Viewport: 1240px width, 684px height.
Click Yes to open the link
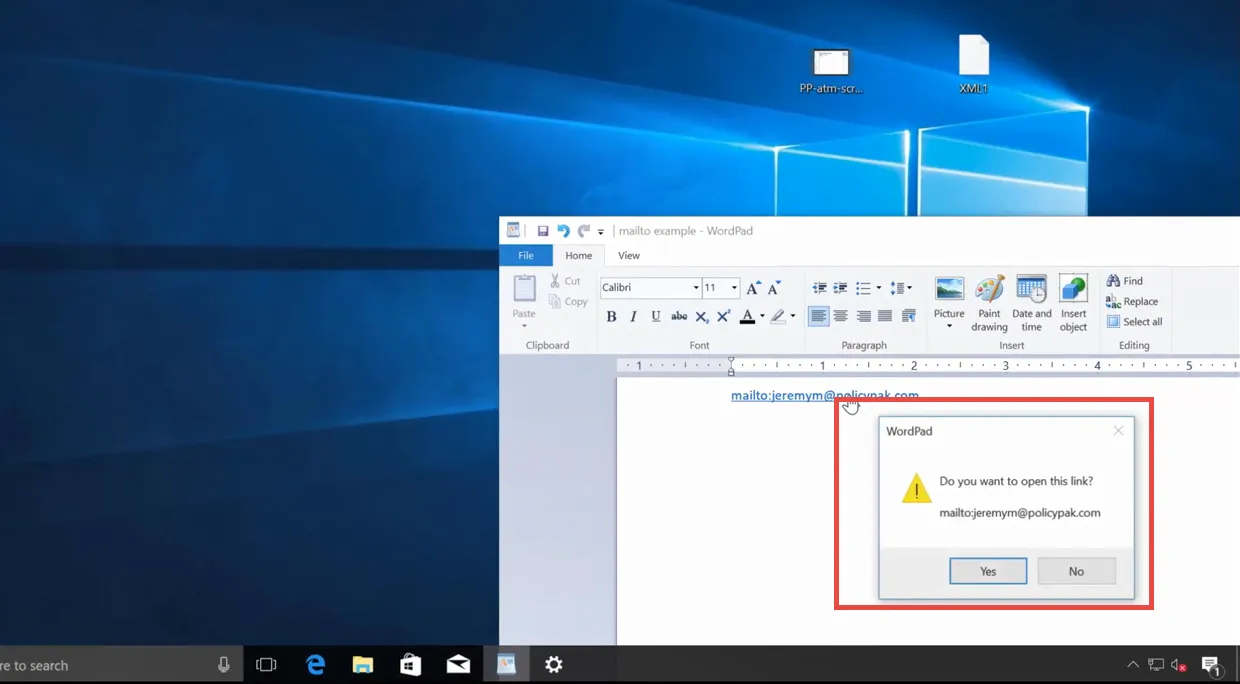click(988, 571)
